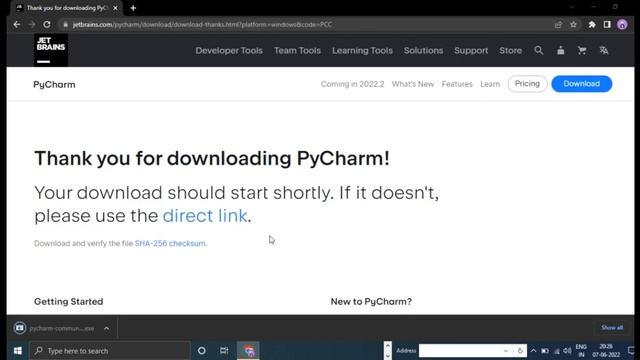Toggle the browser side panel icon
Viewport: 640px width, 360px height.
point(607,24)
